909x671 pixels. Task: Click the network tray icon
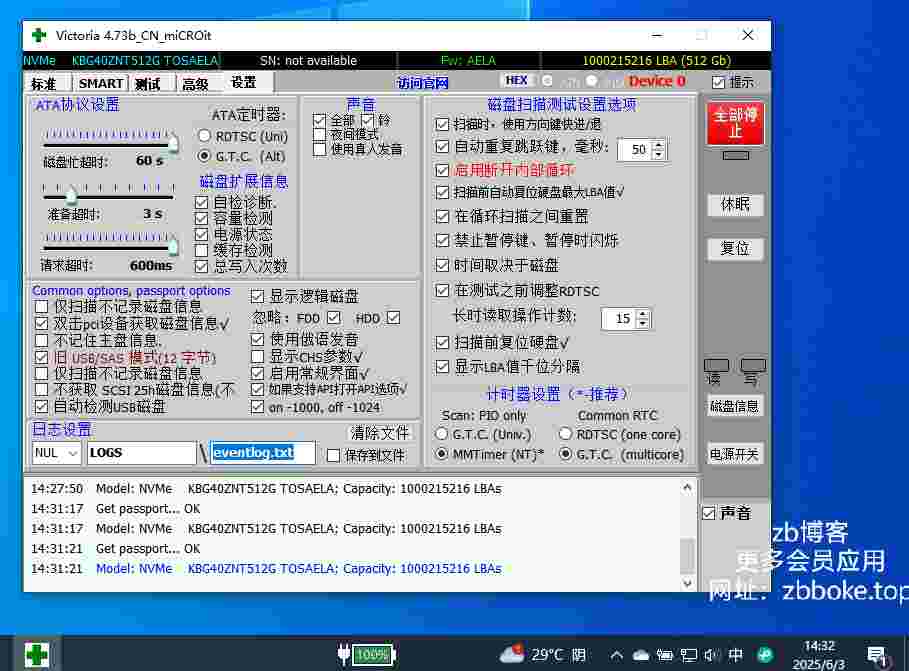click(688, 655)
